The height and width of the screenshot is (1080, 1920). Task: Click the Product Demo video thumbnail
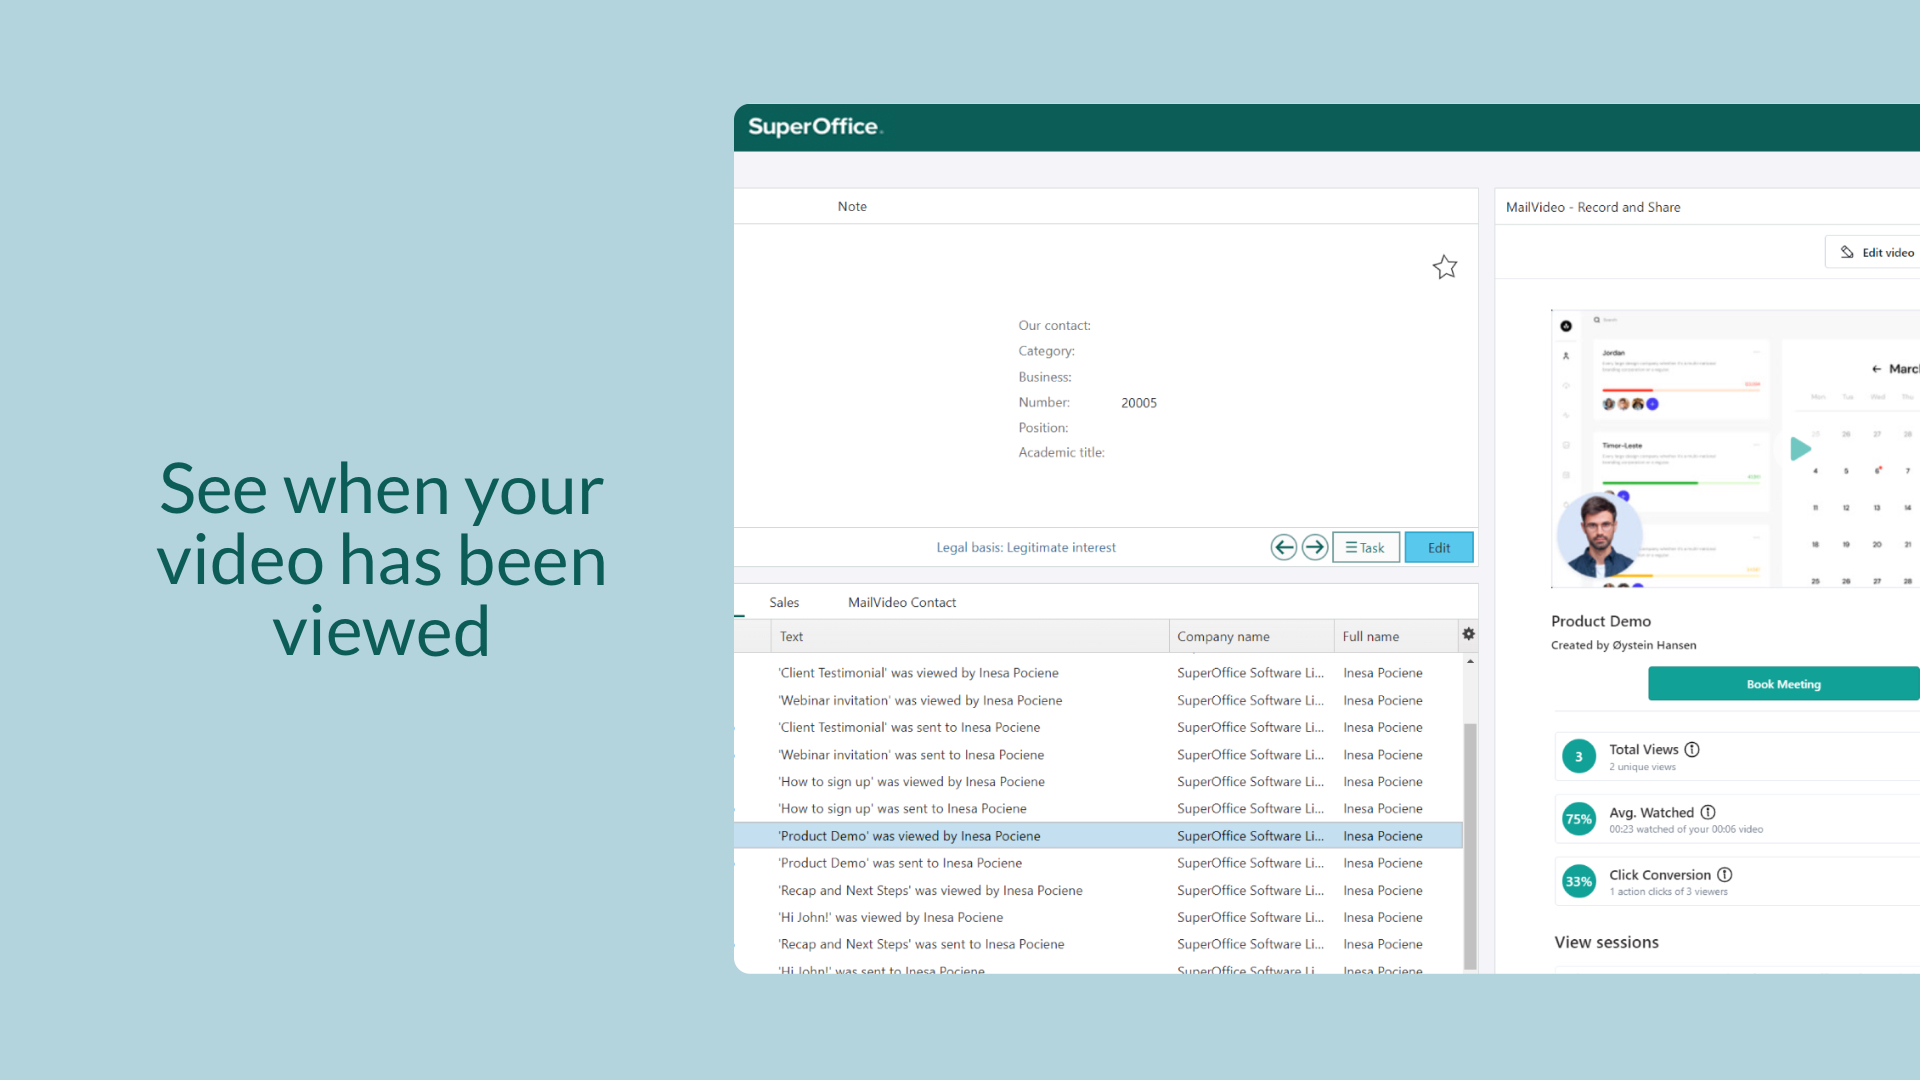pyautogui.click(x=1735, y=448)
